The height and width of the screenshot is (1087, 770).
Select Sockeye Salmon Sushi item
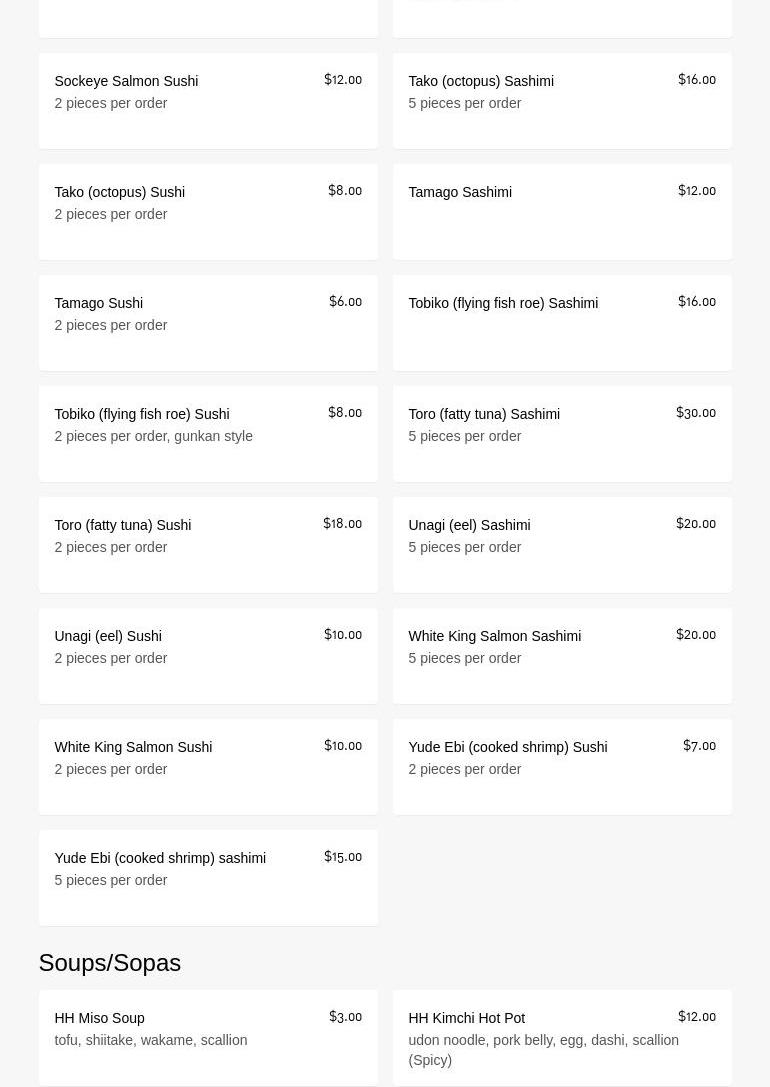tap(208, 101)
